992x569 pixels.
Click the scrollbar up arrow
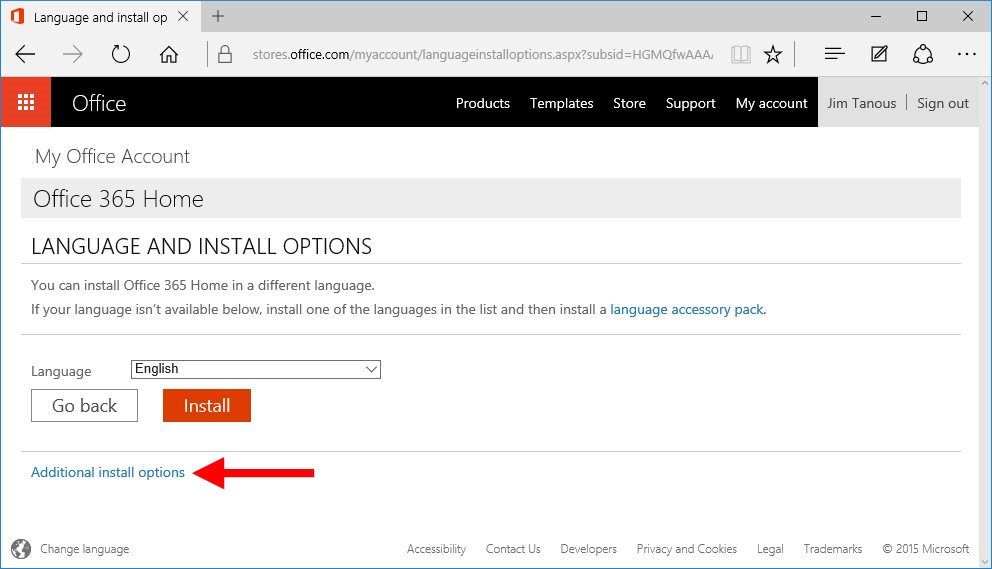click(985, 84)
